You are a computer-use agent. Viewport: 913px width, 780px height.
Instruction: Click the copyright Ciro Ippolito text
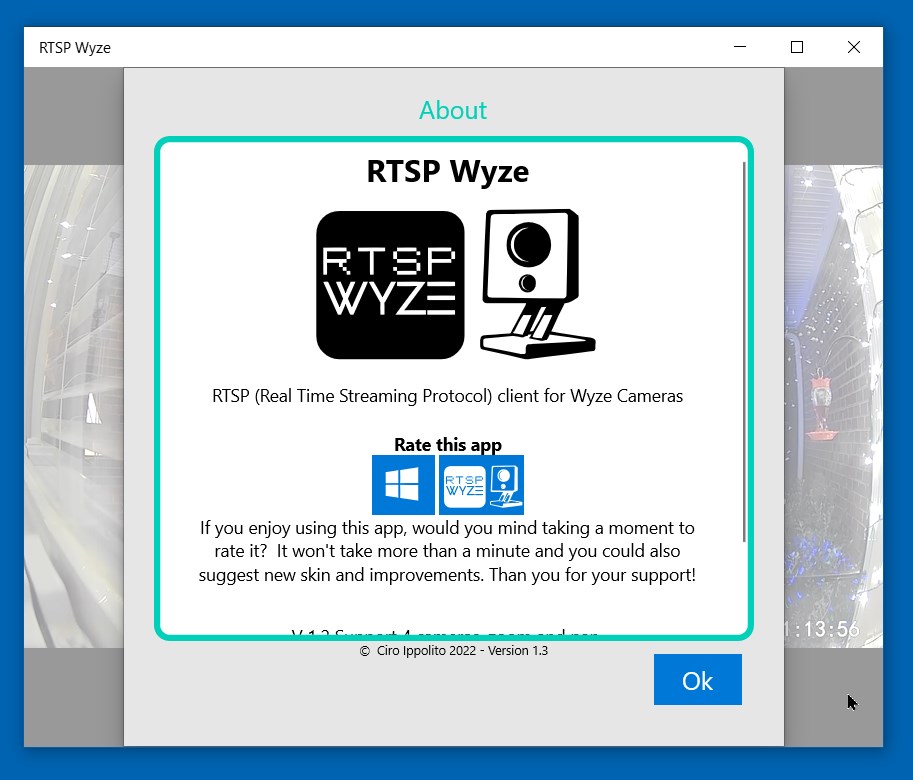click(452, 650)
